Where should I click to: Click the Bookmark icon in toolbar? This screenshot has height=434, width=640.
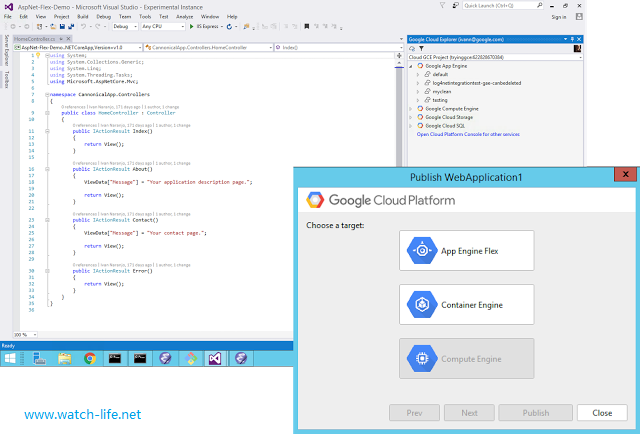click(x=307, y=27)
